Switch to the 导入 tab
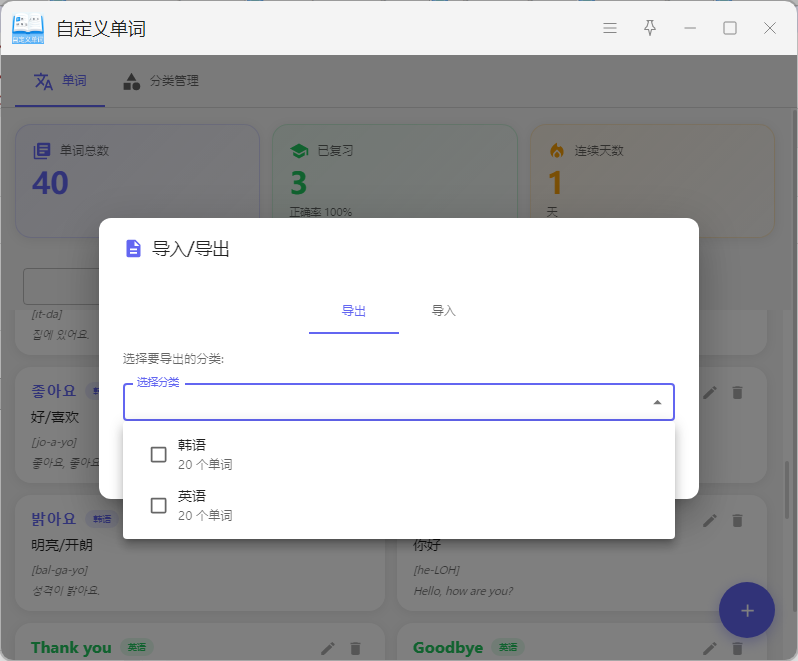Screen dimensions: 798x661 443,311
